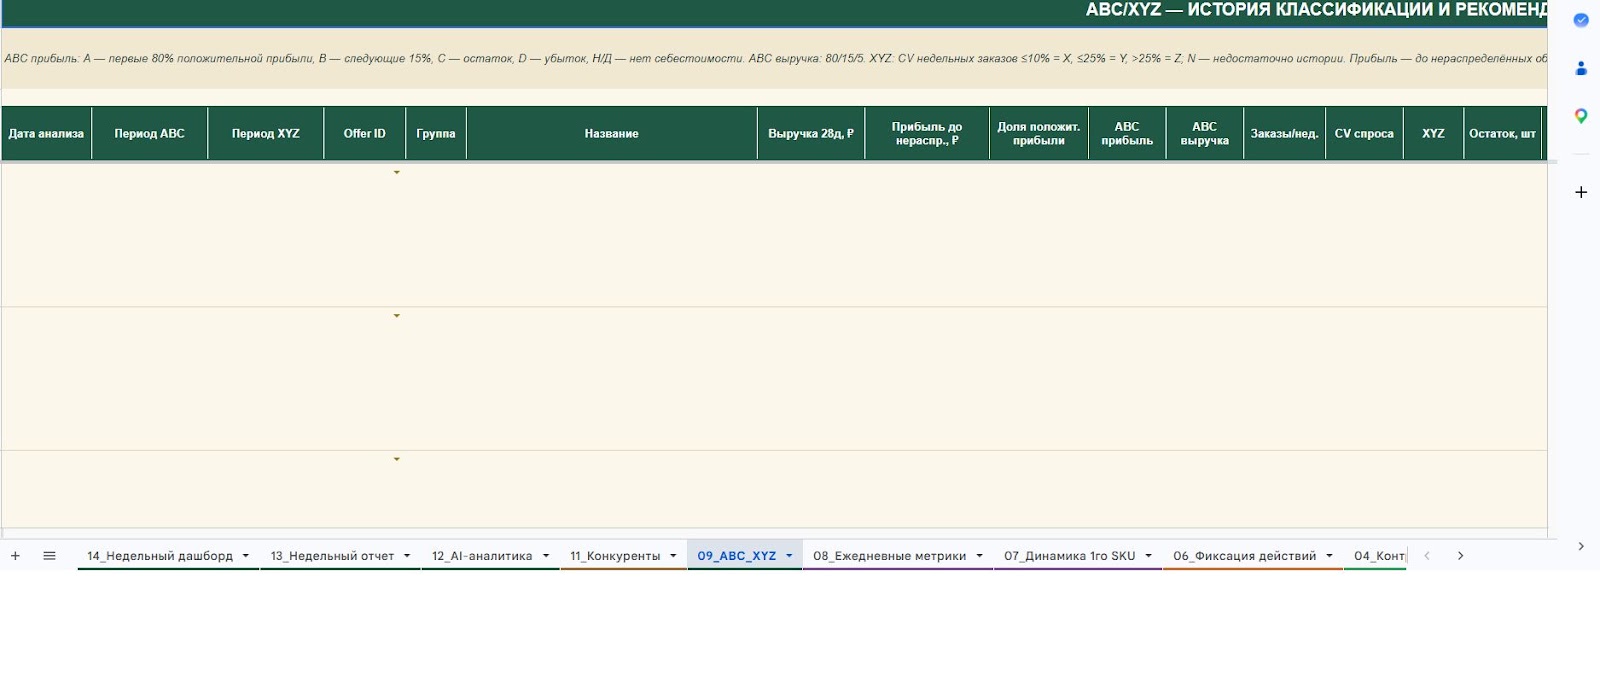
Task: Open dropdown arrow of 06_Фиксация действий tab
Action: click(x=1330, y=556)
